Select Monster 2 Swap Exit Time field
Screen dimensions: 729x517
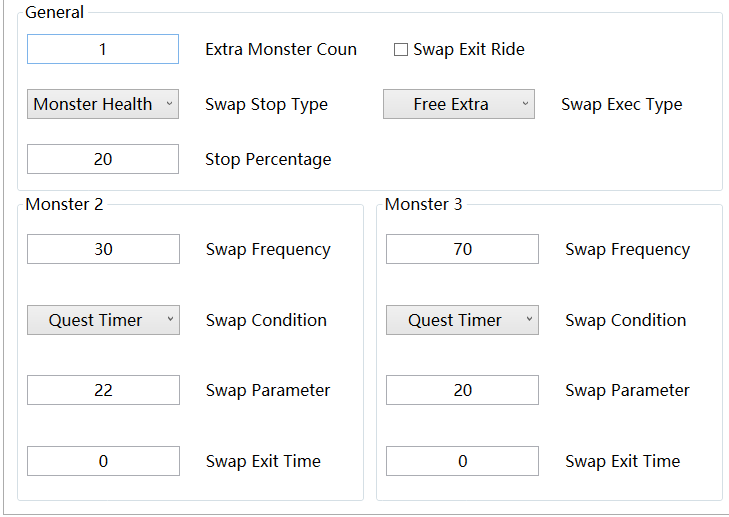click(103, 461)
